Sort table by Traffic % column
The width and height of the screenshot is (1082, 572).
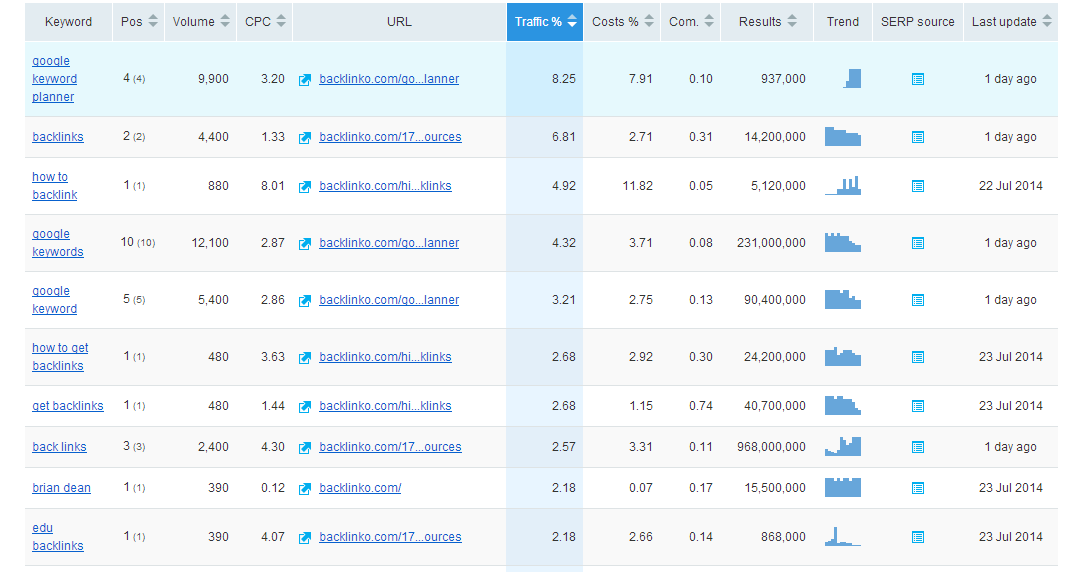544,22
